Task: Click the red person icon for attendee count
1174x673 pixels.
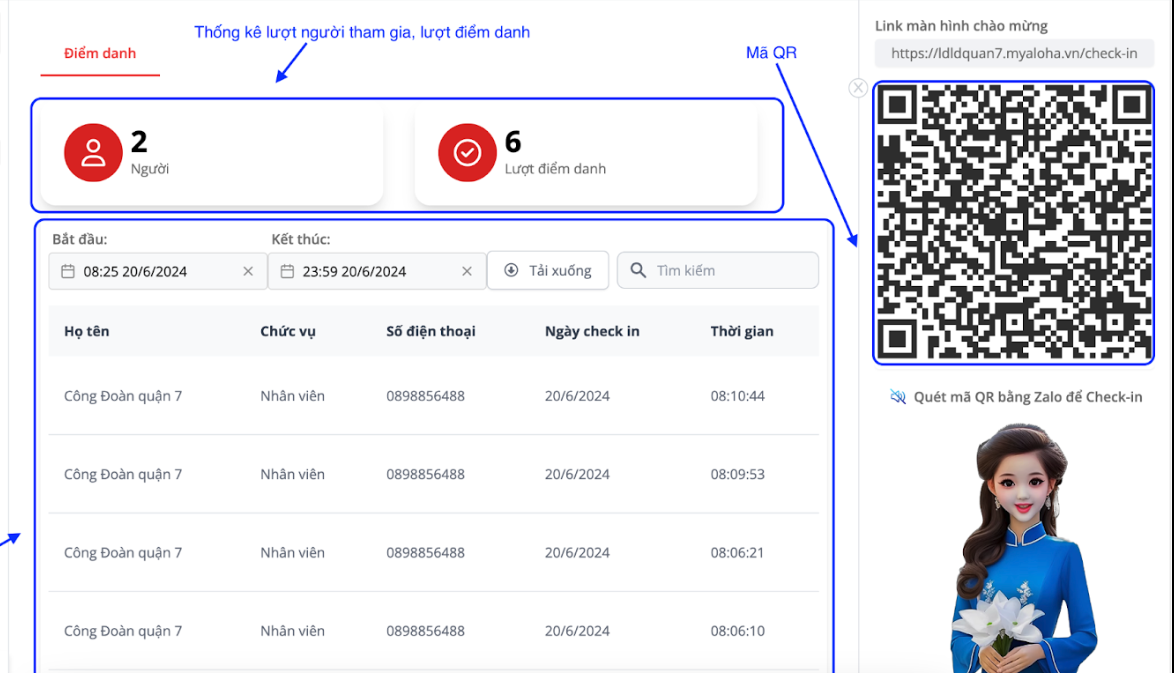Action: [x=93, y=153]
